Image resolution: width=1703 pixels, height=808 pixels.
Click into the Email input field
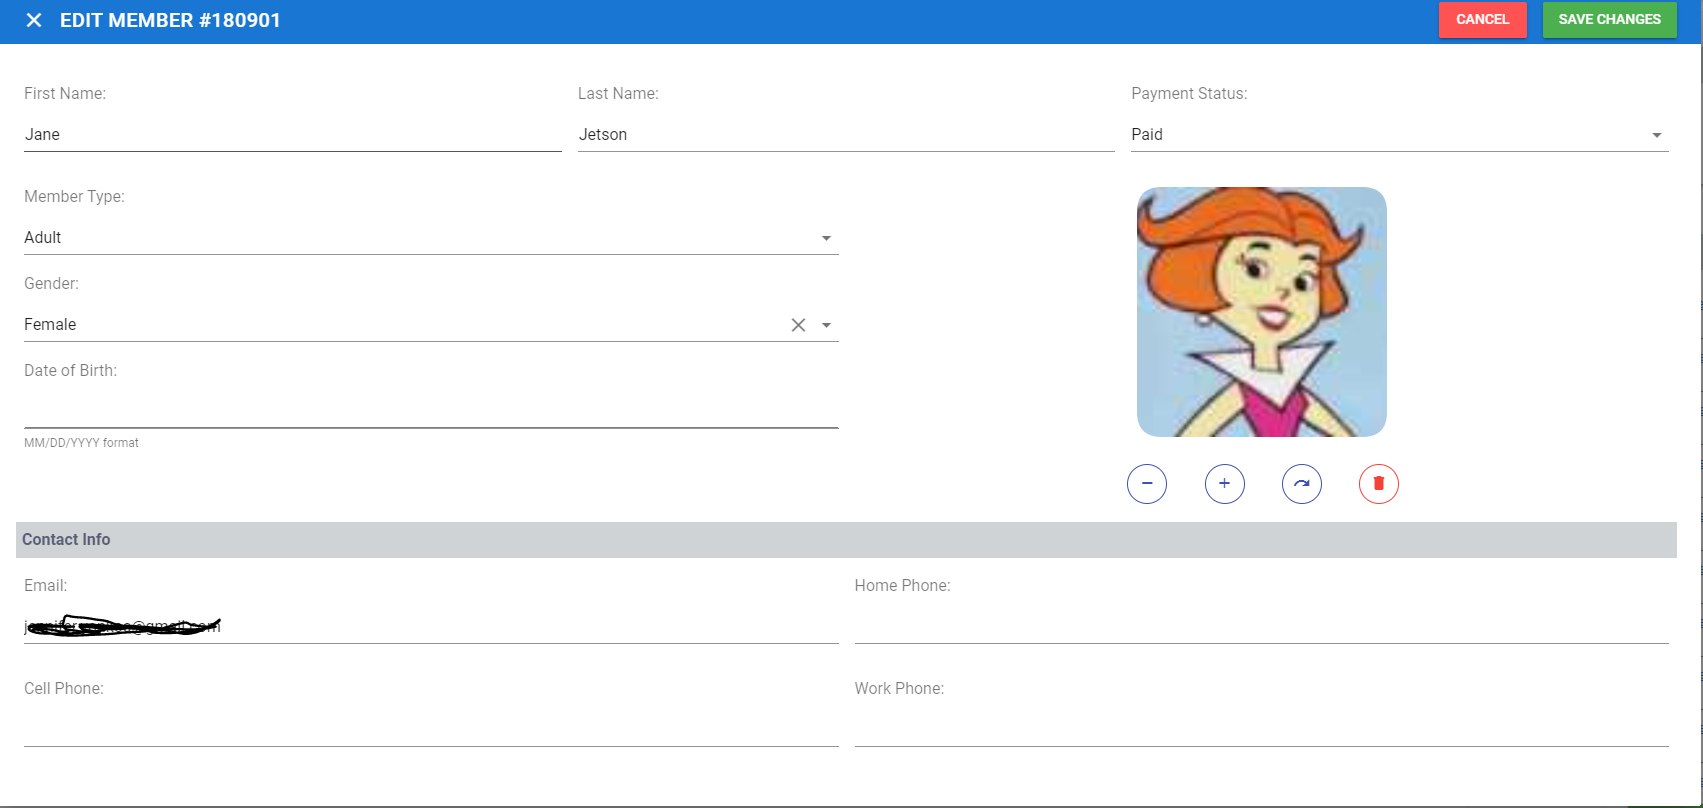431,626
